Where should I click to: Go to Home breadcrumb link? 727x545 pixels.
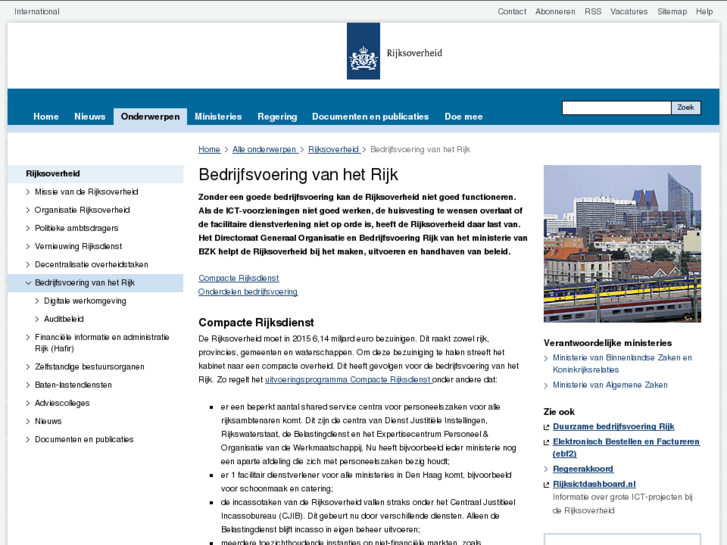coord(209,149)
